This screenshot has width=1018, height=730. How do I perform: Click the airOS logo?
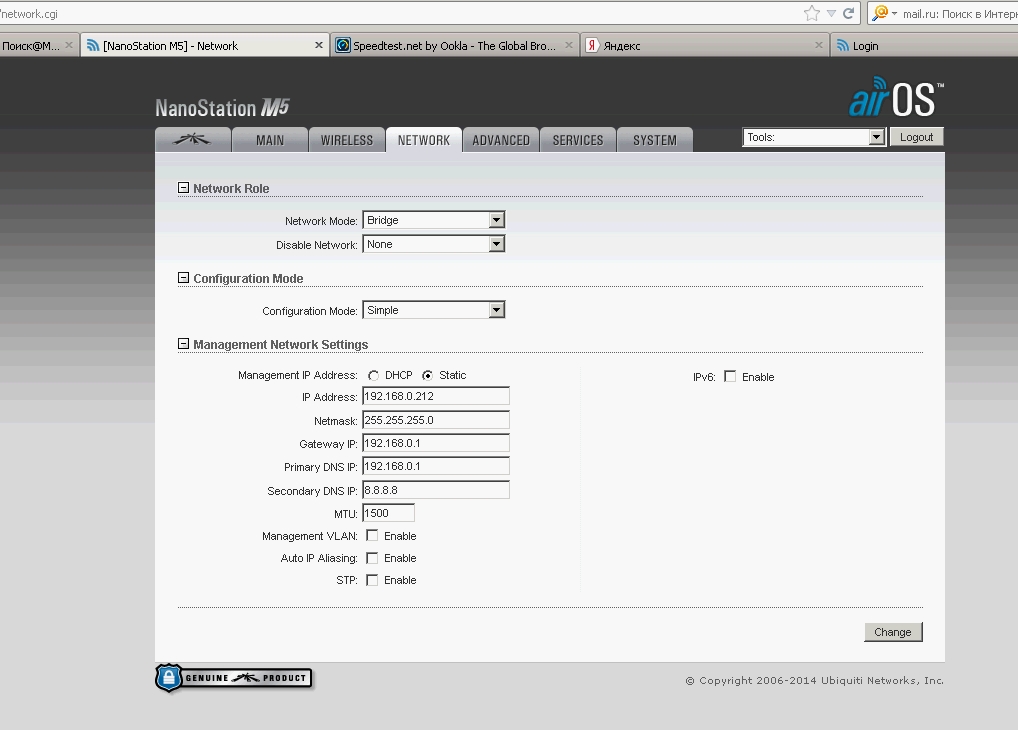(896, 97)
